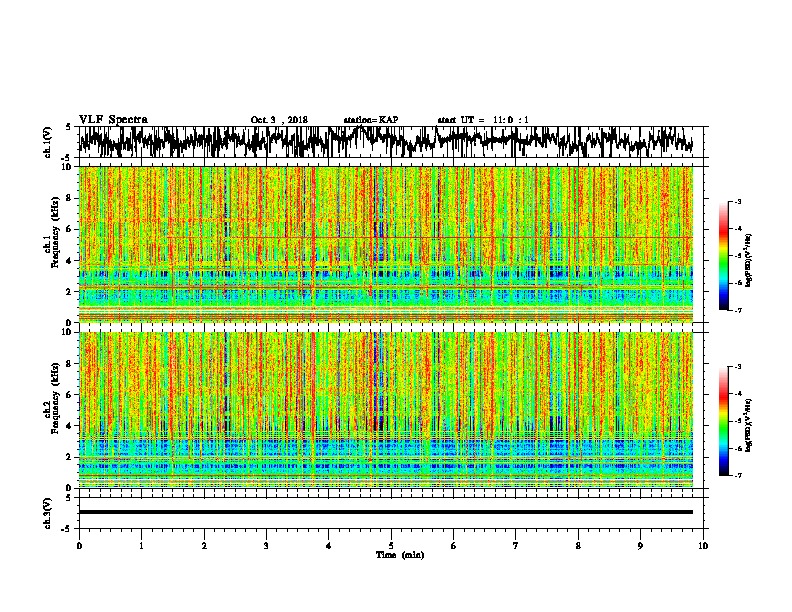The height and width of the screenshot is (612, 792).
Task: Click the ch.2 color scale bar
Action: 723,421
